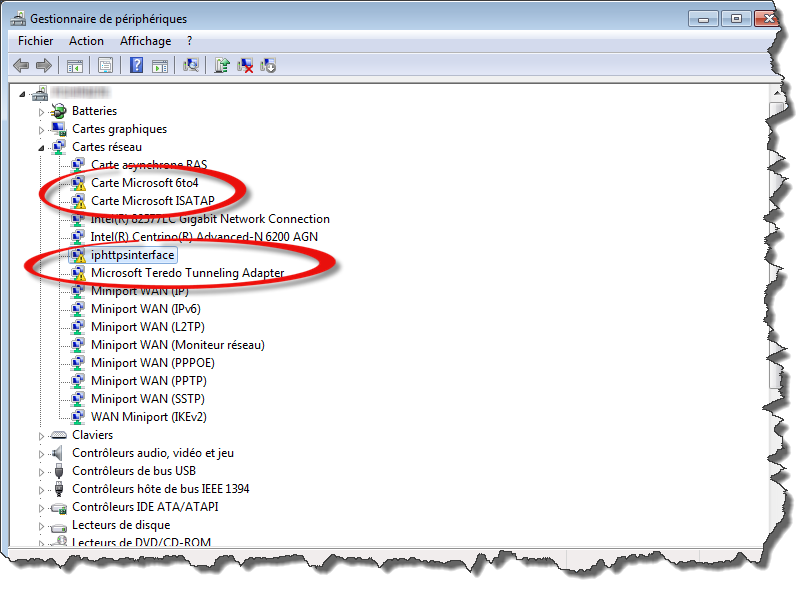Image resolution: width=810 pixels, height=594 pixels.
Task: Open the Affichage menu
Action: click(145, 41)
